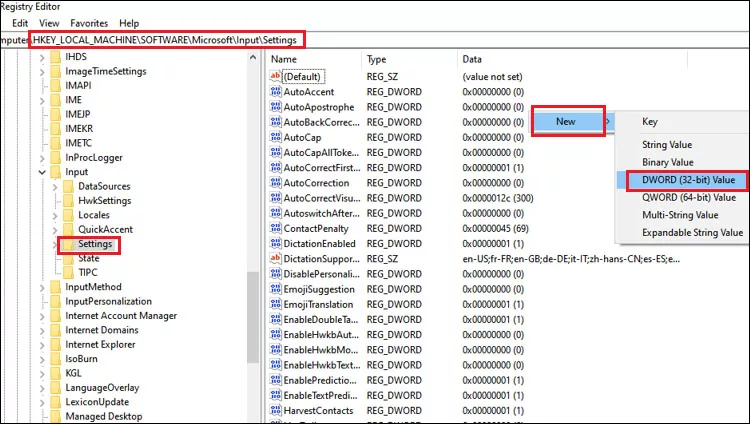The height and width of the screenshot is (424, 750).
Task: Select the HwkSettings key label
Action: click(105, 201)
